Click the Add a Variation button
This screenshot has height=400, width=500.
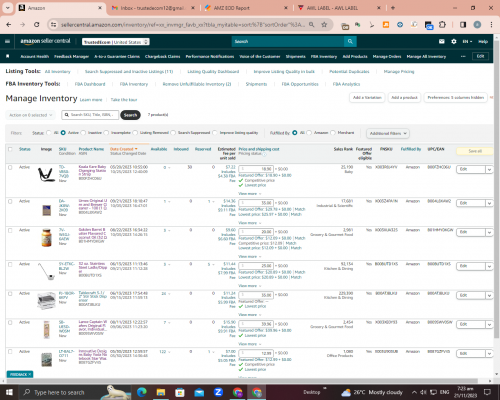367,97
